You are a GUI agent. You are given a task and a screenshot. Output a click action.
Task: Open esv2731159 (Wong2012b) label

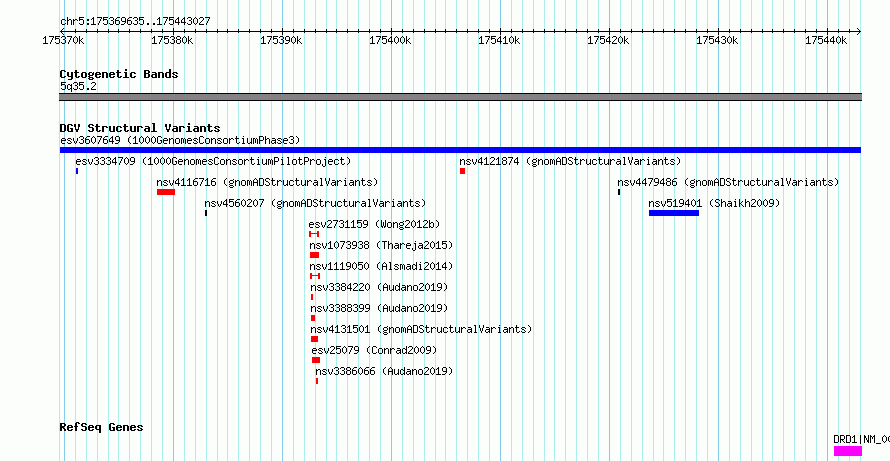click(374, 224)
